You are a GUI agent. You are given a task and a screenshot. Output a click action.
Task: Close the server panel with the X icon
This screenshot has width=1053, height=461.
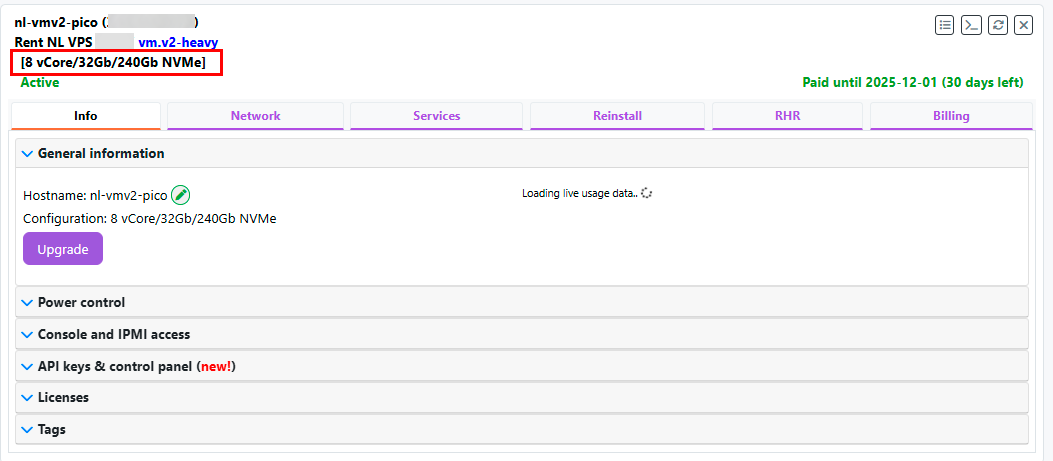coord(1023,26)
